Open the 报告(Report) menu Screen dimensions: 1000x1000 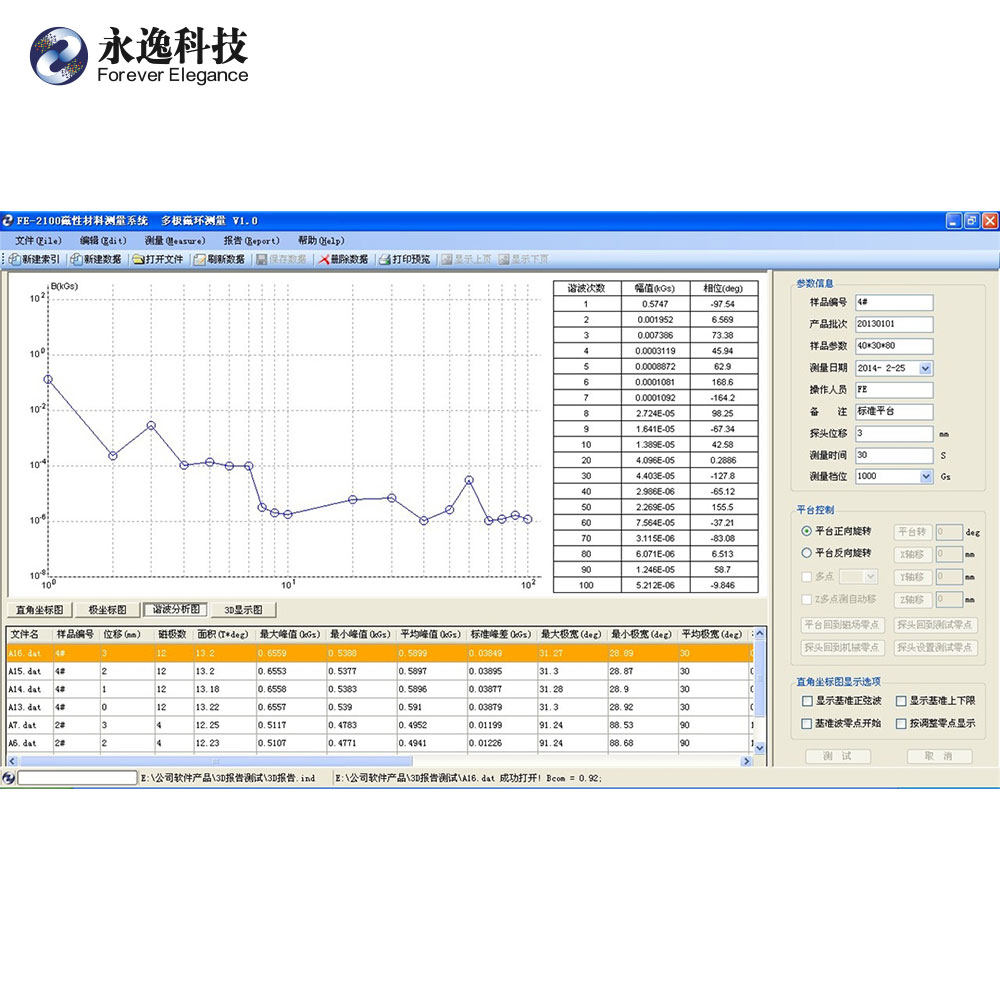251,240
